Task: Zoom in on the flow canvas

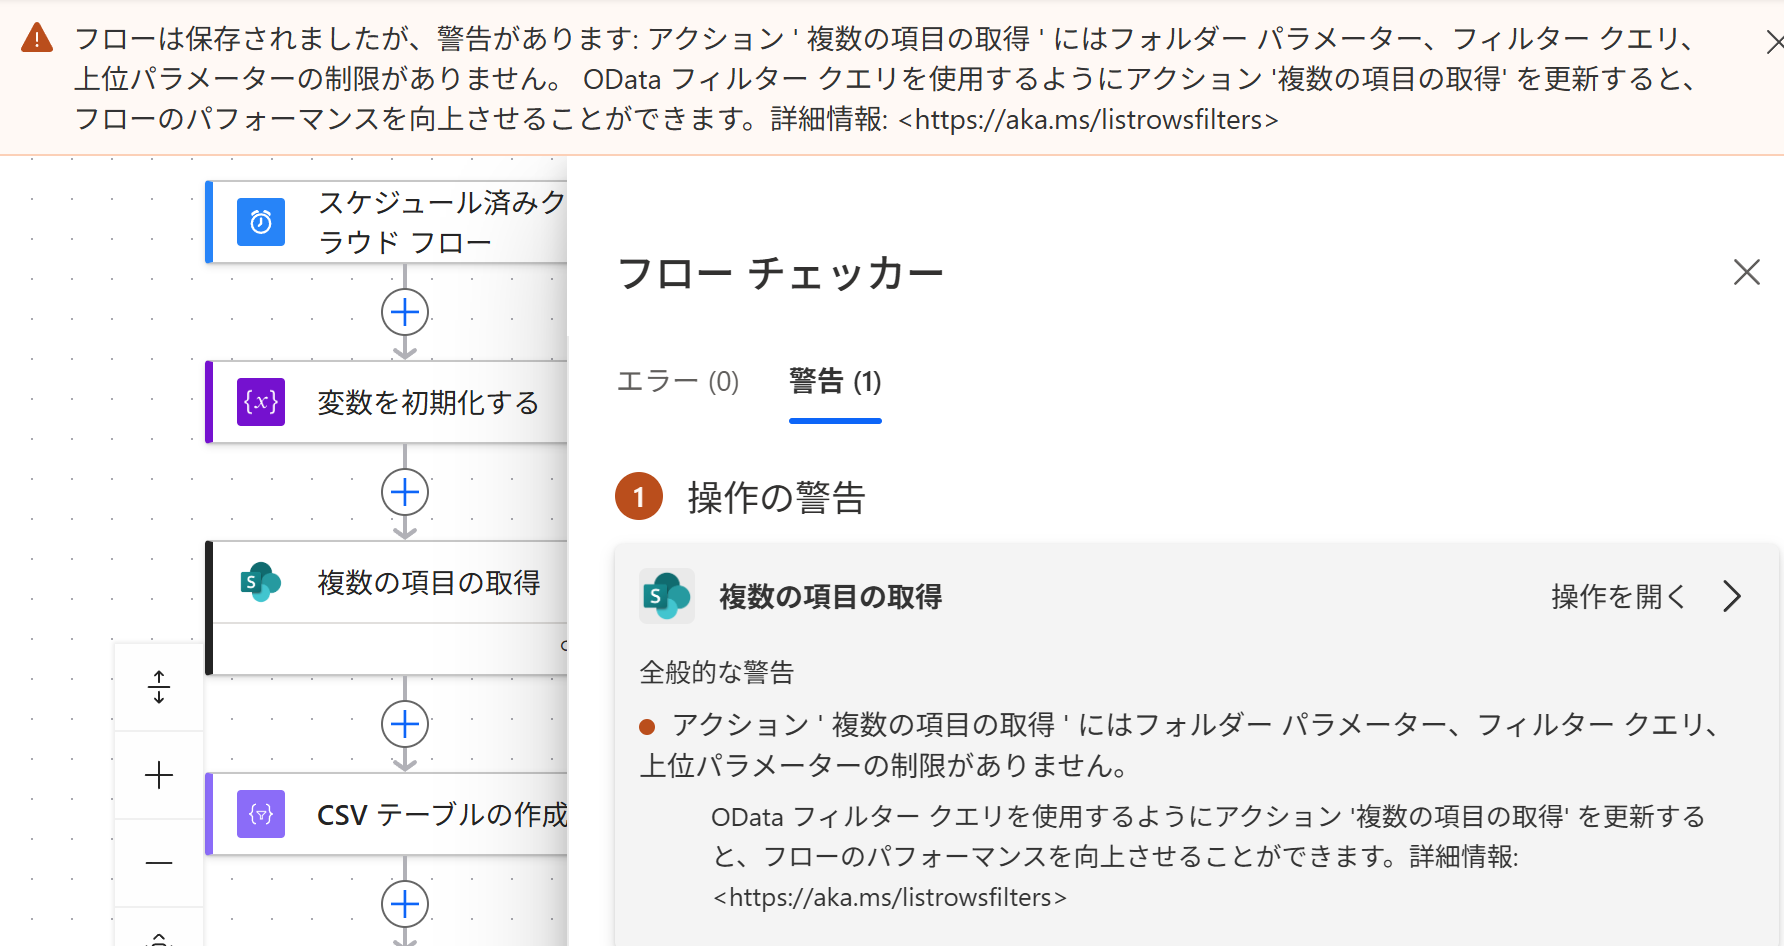Action: tap(159, 775)
